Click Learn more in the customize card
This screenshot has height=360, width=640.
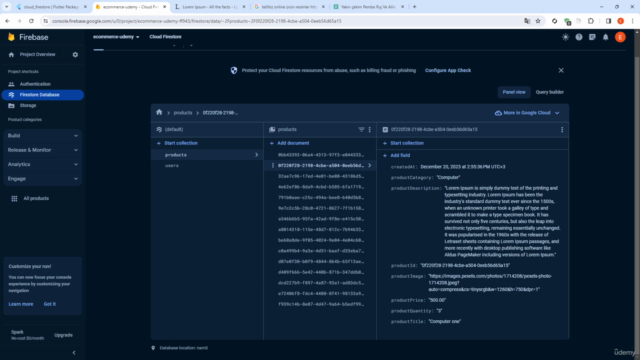[21, 304]
